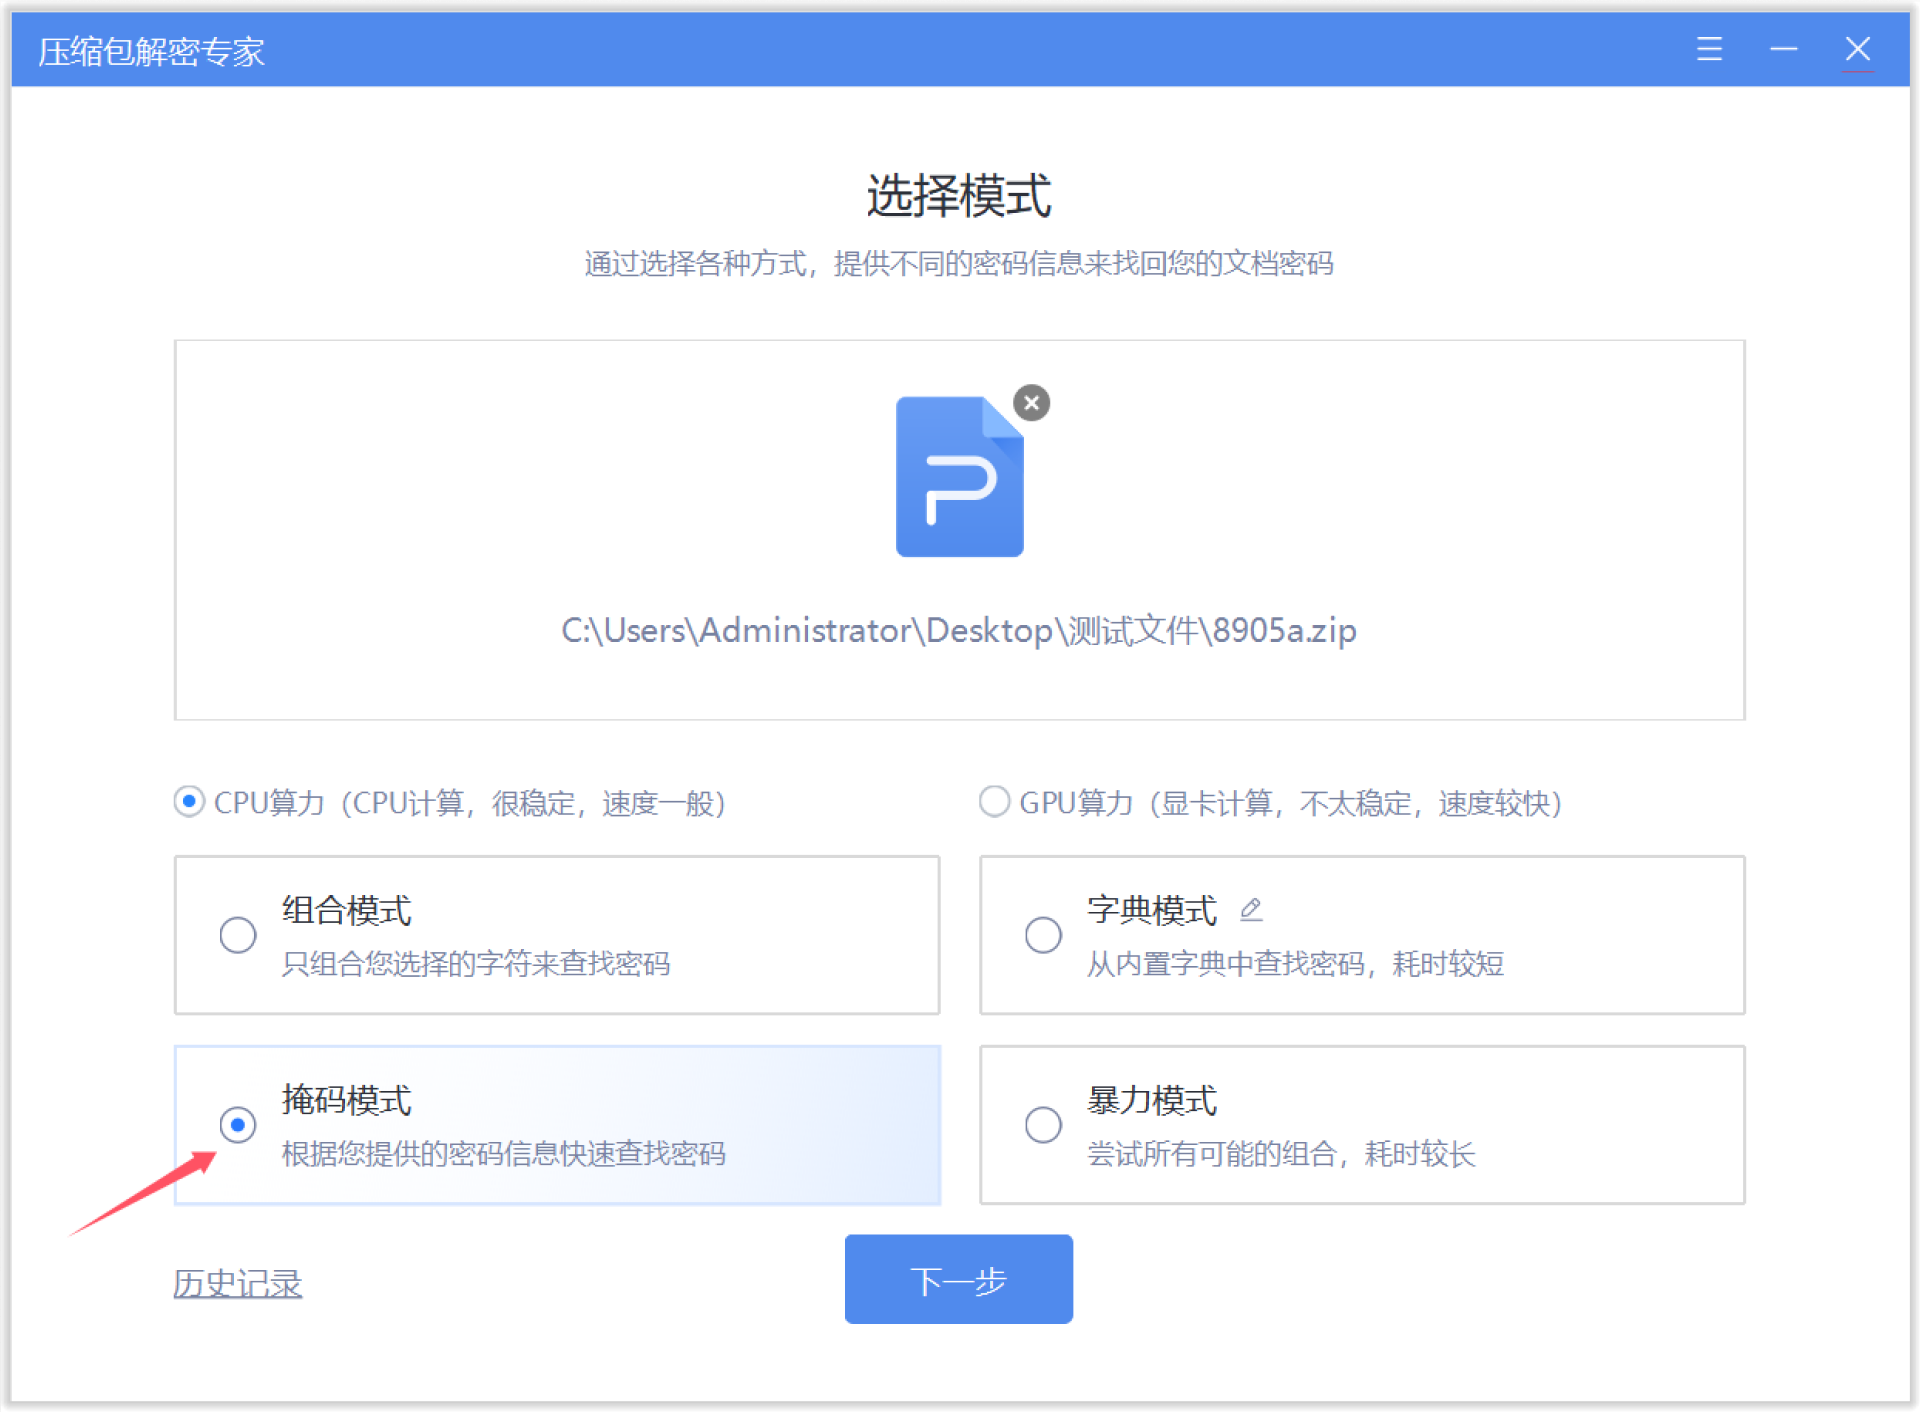Image resolution: width=1920 pixels, height=1412 pixels.
Task: Open 历史记录 history records
Action: [x=236, y=1282]
